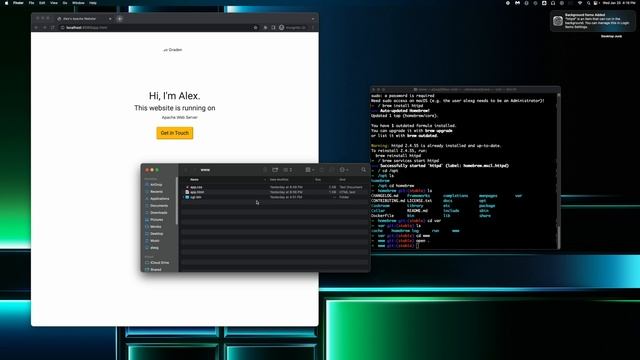Open the Edit menu in the menu bar
This screenshot has width=640, height=360.
pyautogui.click(x=42, y=3)
